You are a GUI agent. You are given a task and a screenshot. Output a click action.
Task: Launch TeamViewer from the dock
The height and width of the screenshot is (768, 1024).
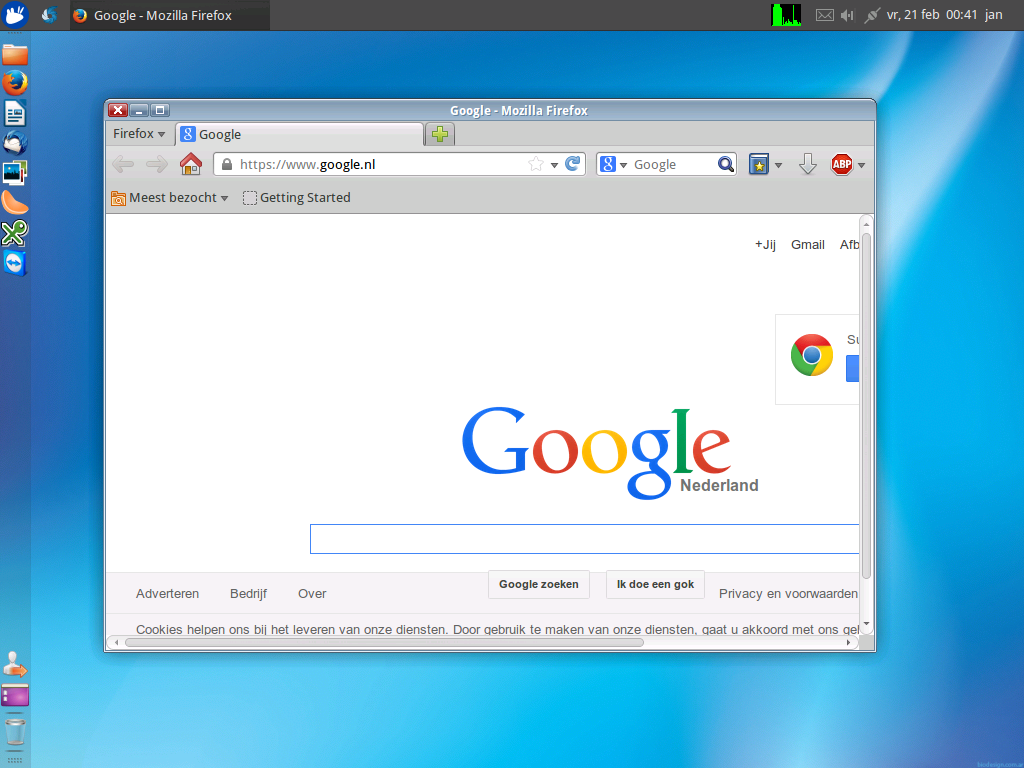pyautogui.click(x=14, y=263)
